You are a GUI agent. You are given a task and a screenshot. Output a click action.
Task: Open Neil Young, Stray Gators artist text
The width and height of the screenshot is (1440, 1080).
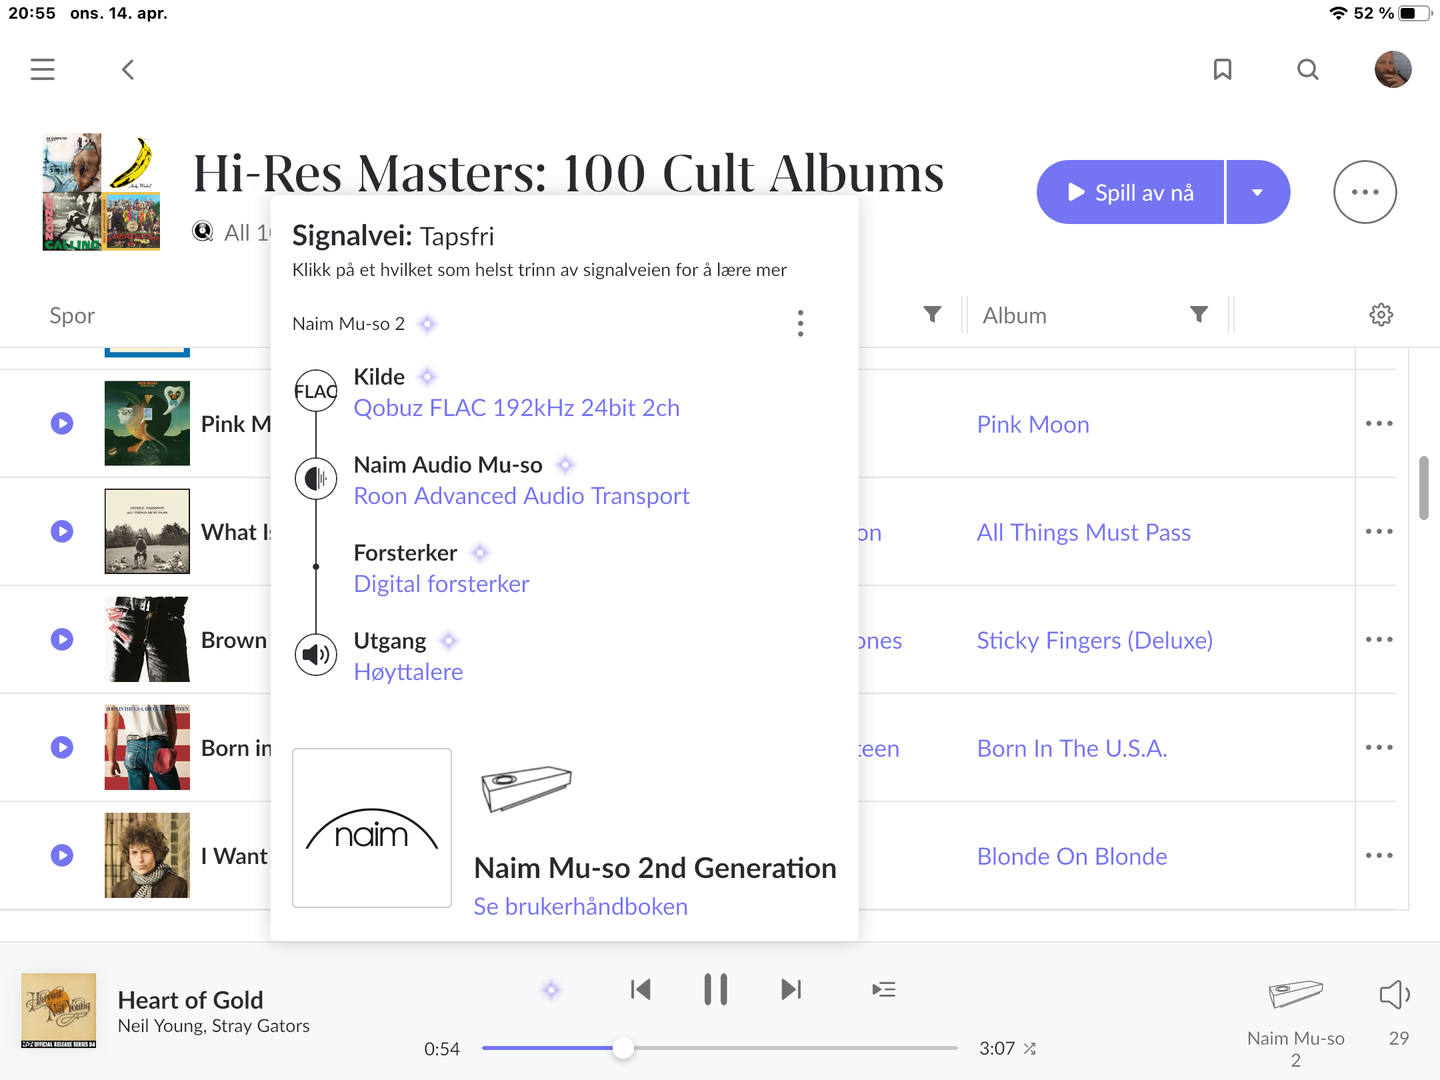coord(214,1026)
